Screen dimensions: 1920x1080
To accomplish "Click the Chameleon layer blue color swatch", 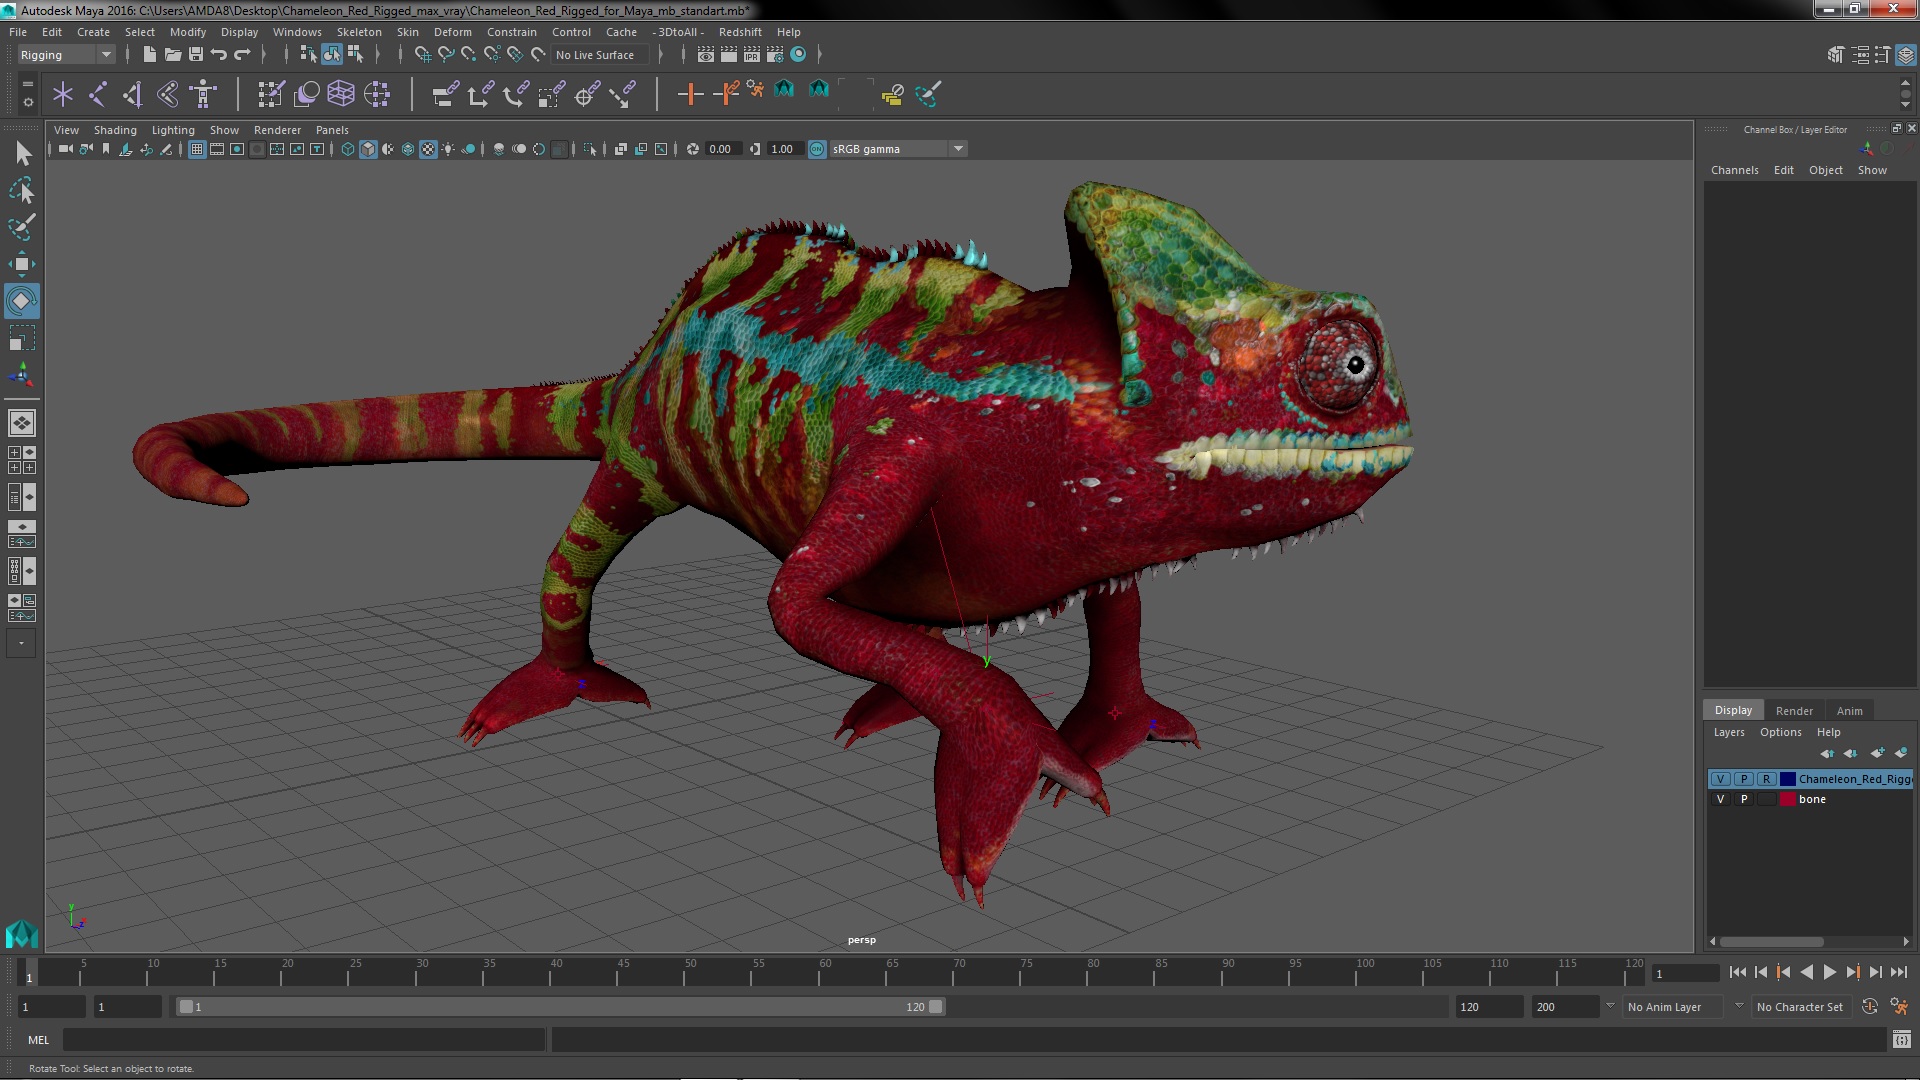I will (1788, 779).
